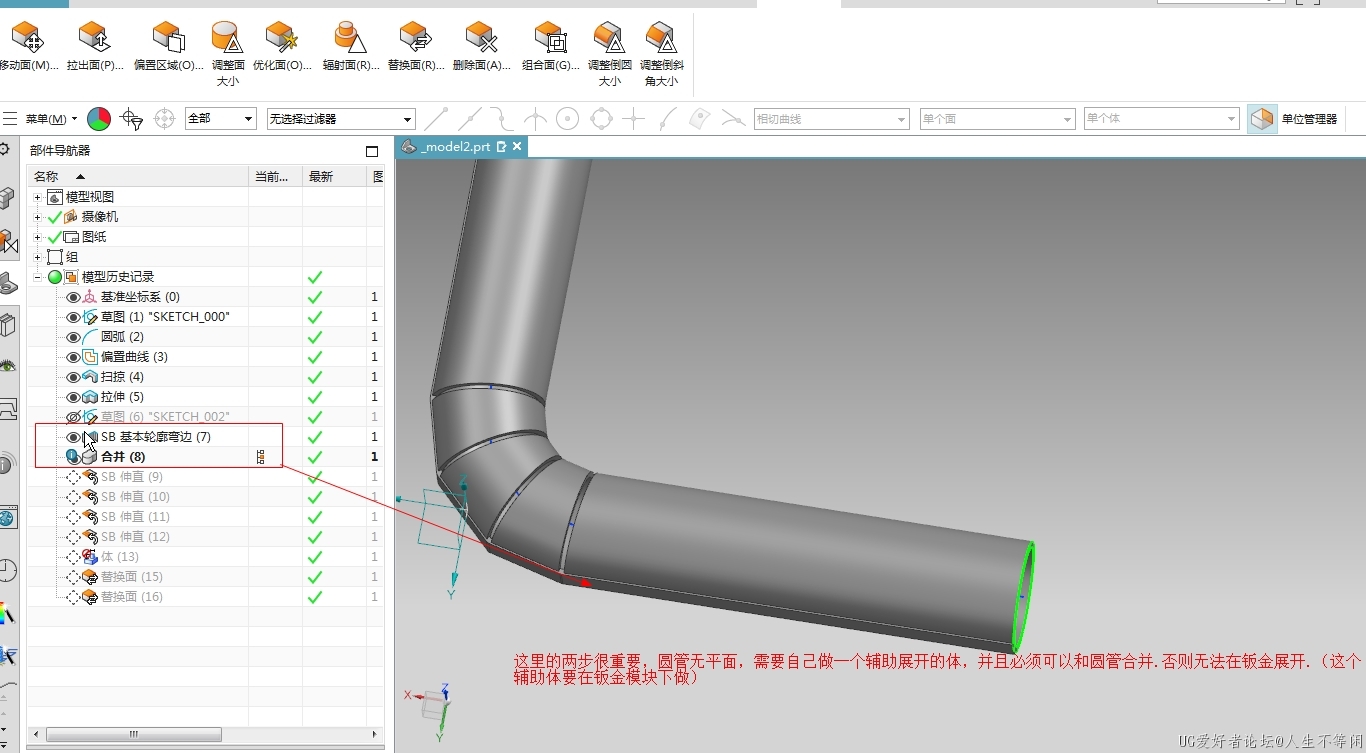Hide the 偏置曲线 (3) feature

73,357
